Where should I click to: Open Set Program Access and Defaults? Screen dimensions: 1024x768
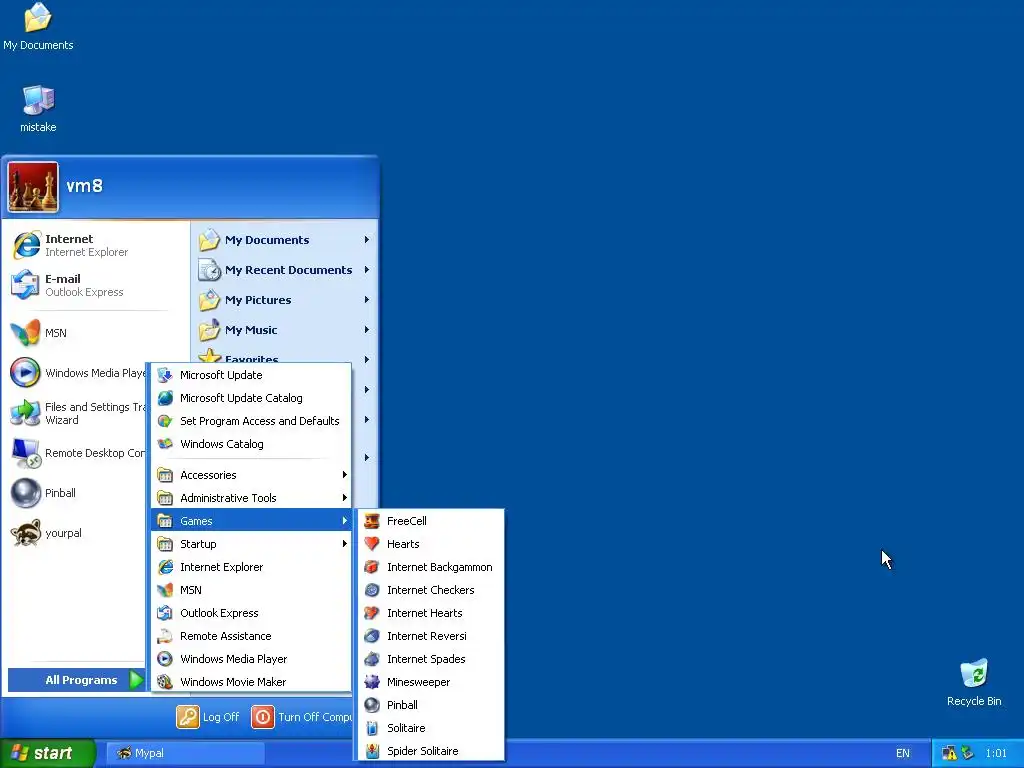click(x=251, y=421)
